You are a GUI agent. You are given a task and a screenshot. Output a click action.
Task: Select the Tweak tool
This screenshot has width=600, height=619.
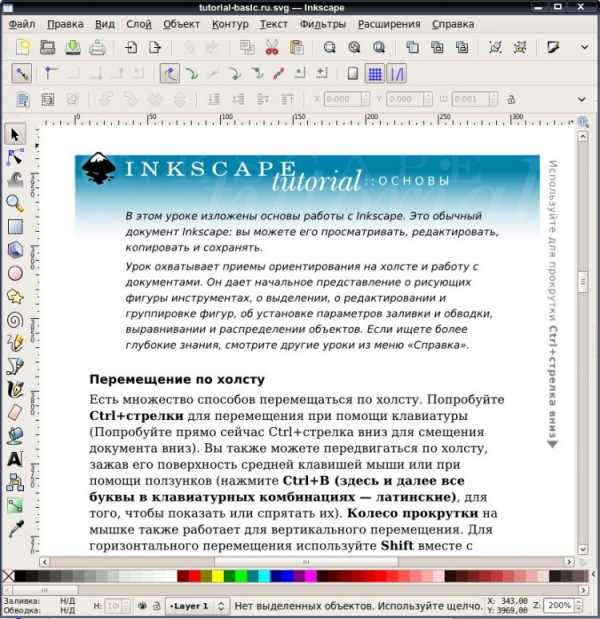click(x=15, y=180)
